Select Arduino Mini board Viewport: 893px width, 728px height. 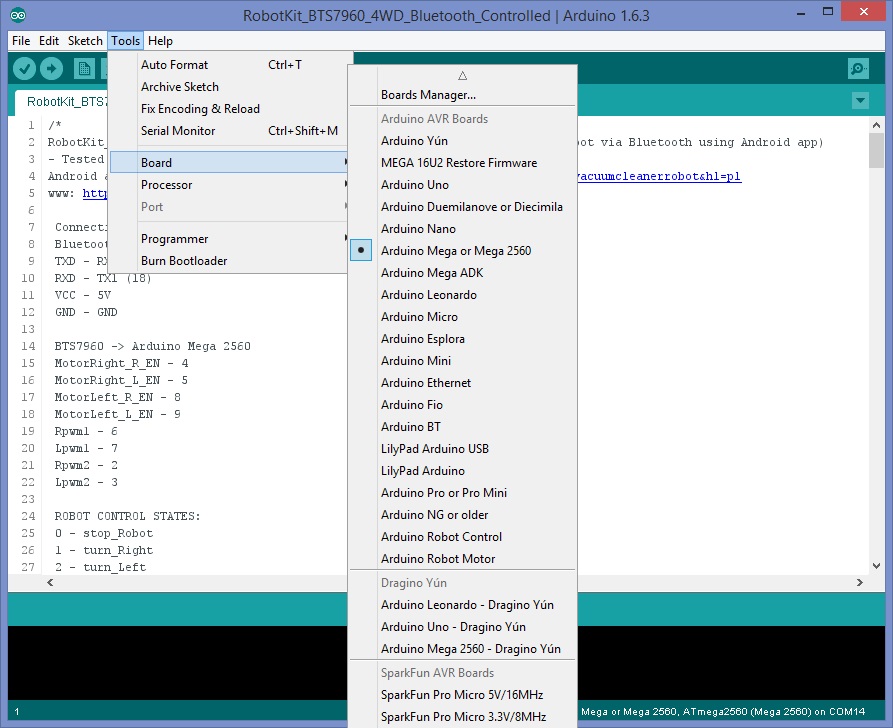coord(462,361)
